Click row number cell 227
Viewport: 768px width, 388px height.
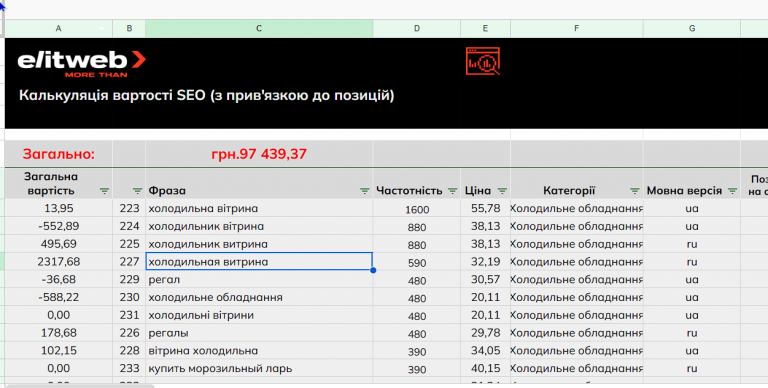[129, 261]
